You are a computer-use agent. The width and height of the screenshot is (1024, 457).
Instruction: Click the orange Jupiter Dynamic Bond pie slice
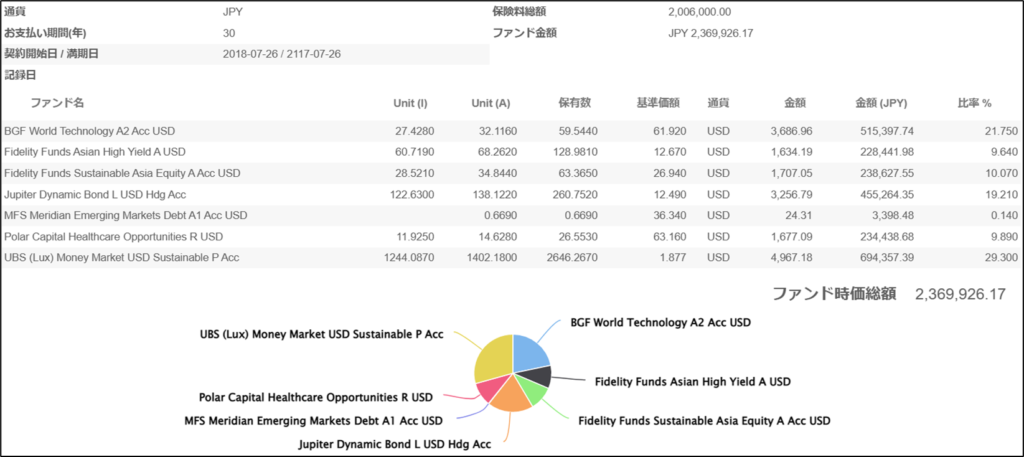pyautogui.click(x=510, y=396)
